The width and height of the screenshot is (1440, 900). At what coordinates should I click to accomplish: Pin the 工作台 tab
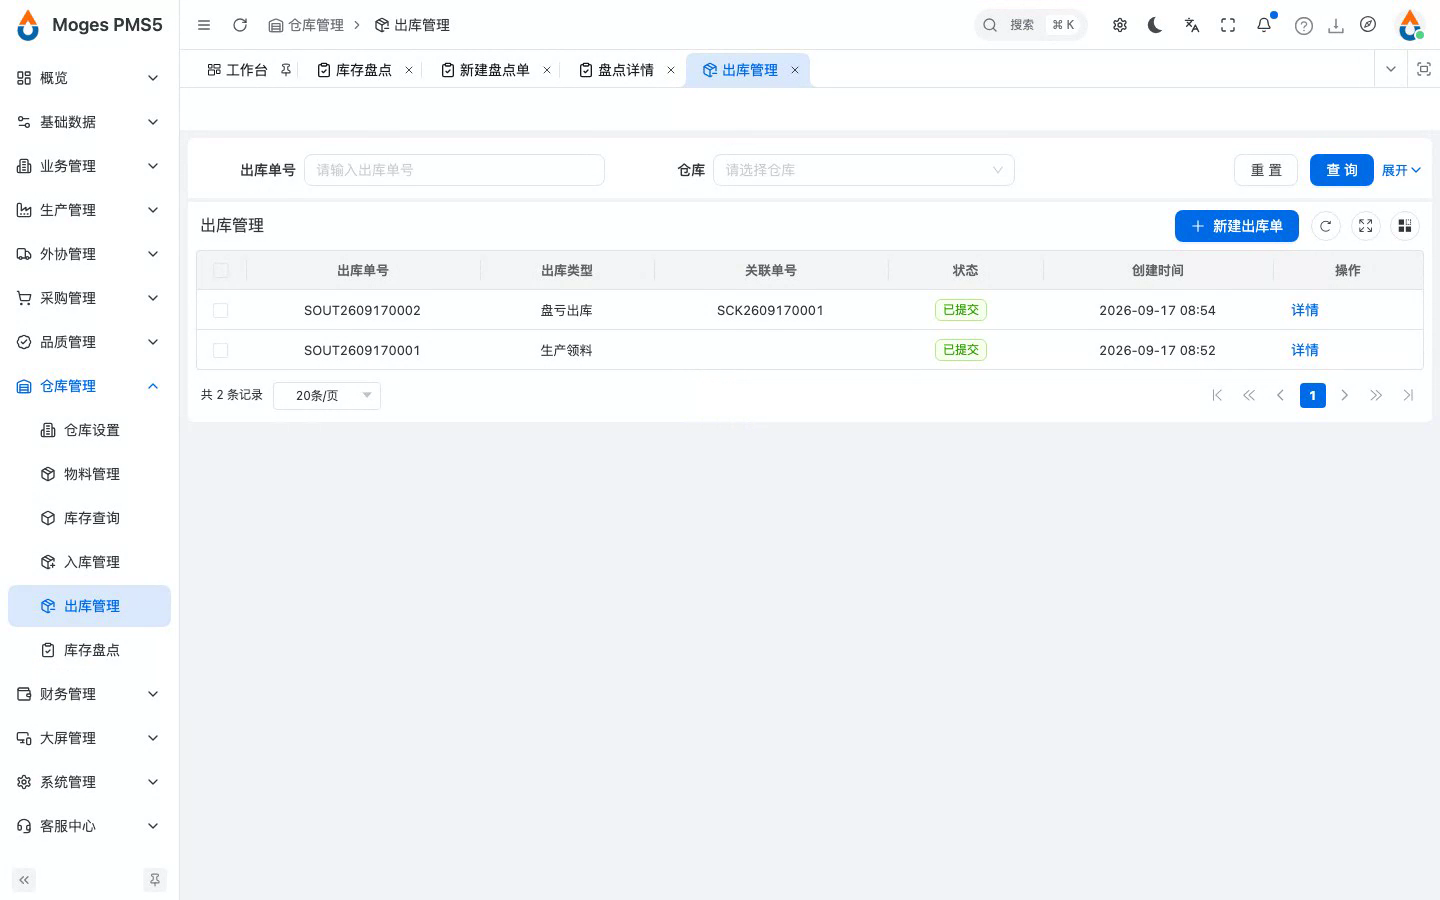click(x=286, y=70)
